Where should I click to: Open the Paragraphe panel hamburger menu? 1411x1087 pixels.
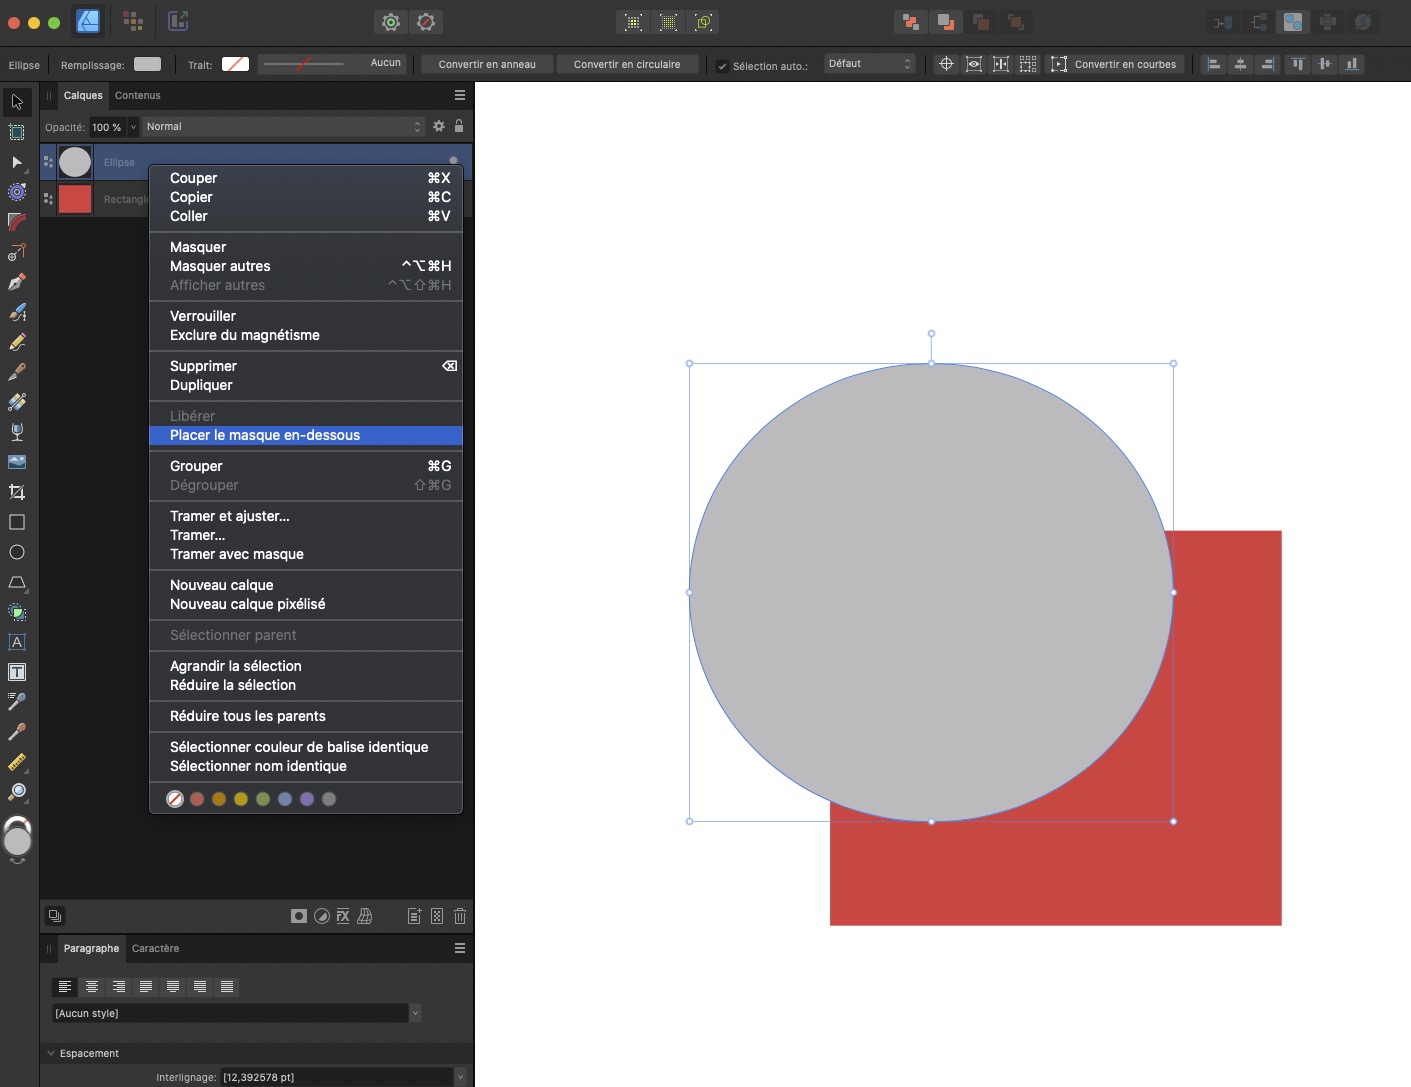[460, 948]
